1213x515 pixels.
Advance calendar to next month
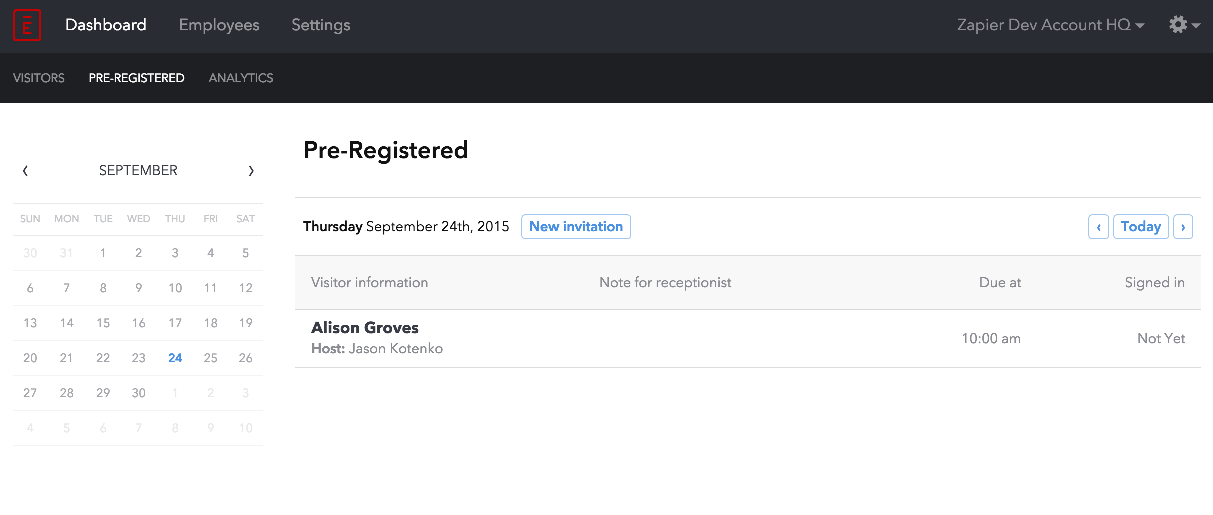coord(251,171)
